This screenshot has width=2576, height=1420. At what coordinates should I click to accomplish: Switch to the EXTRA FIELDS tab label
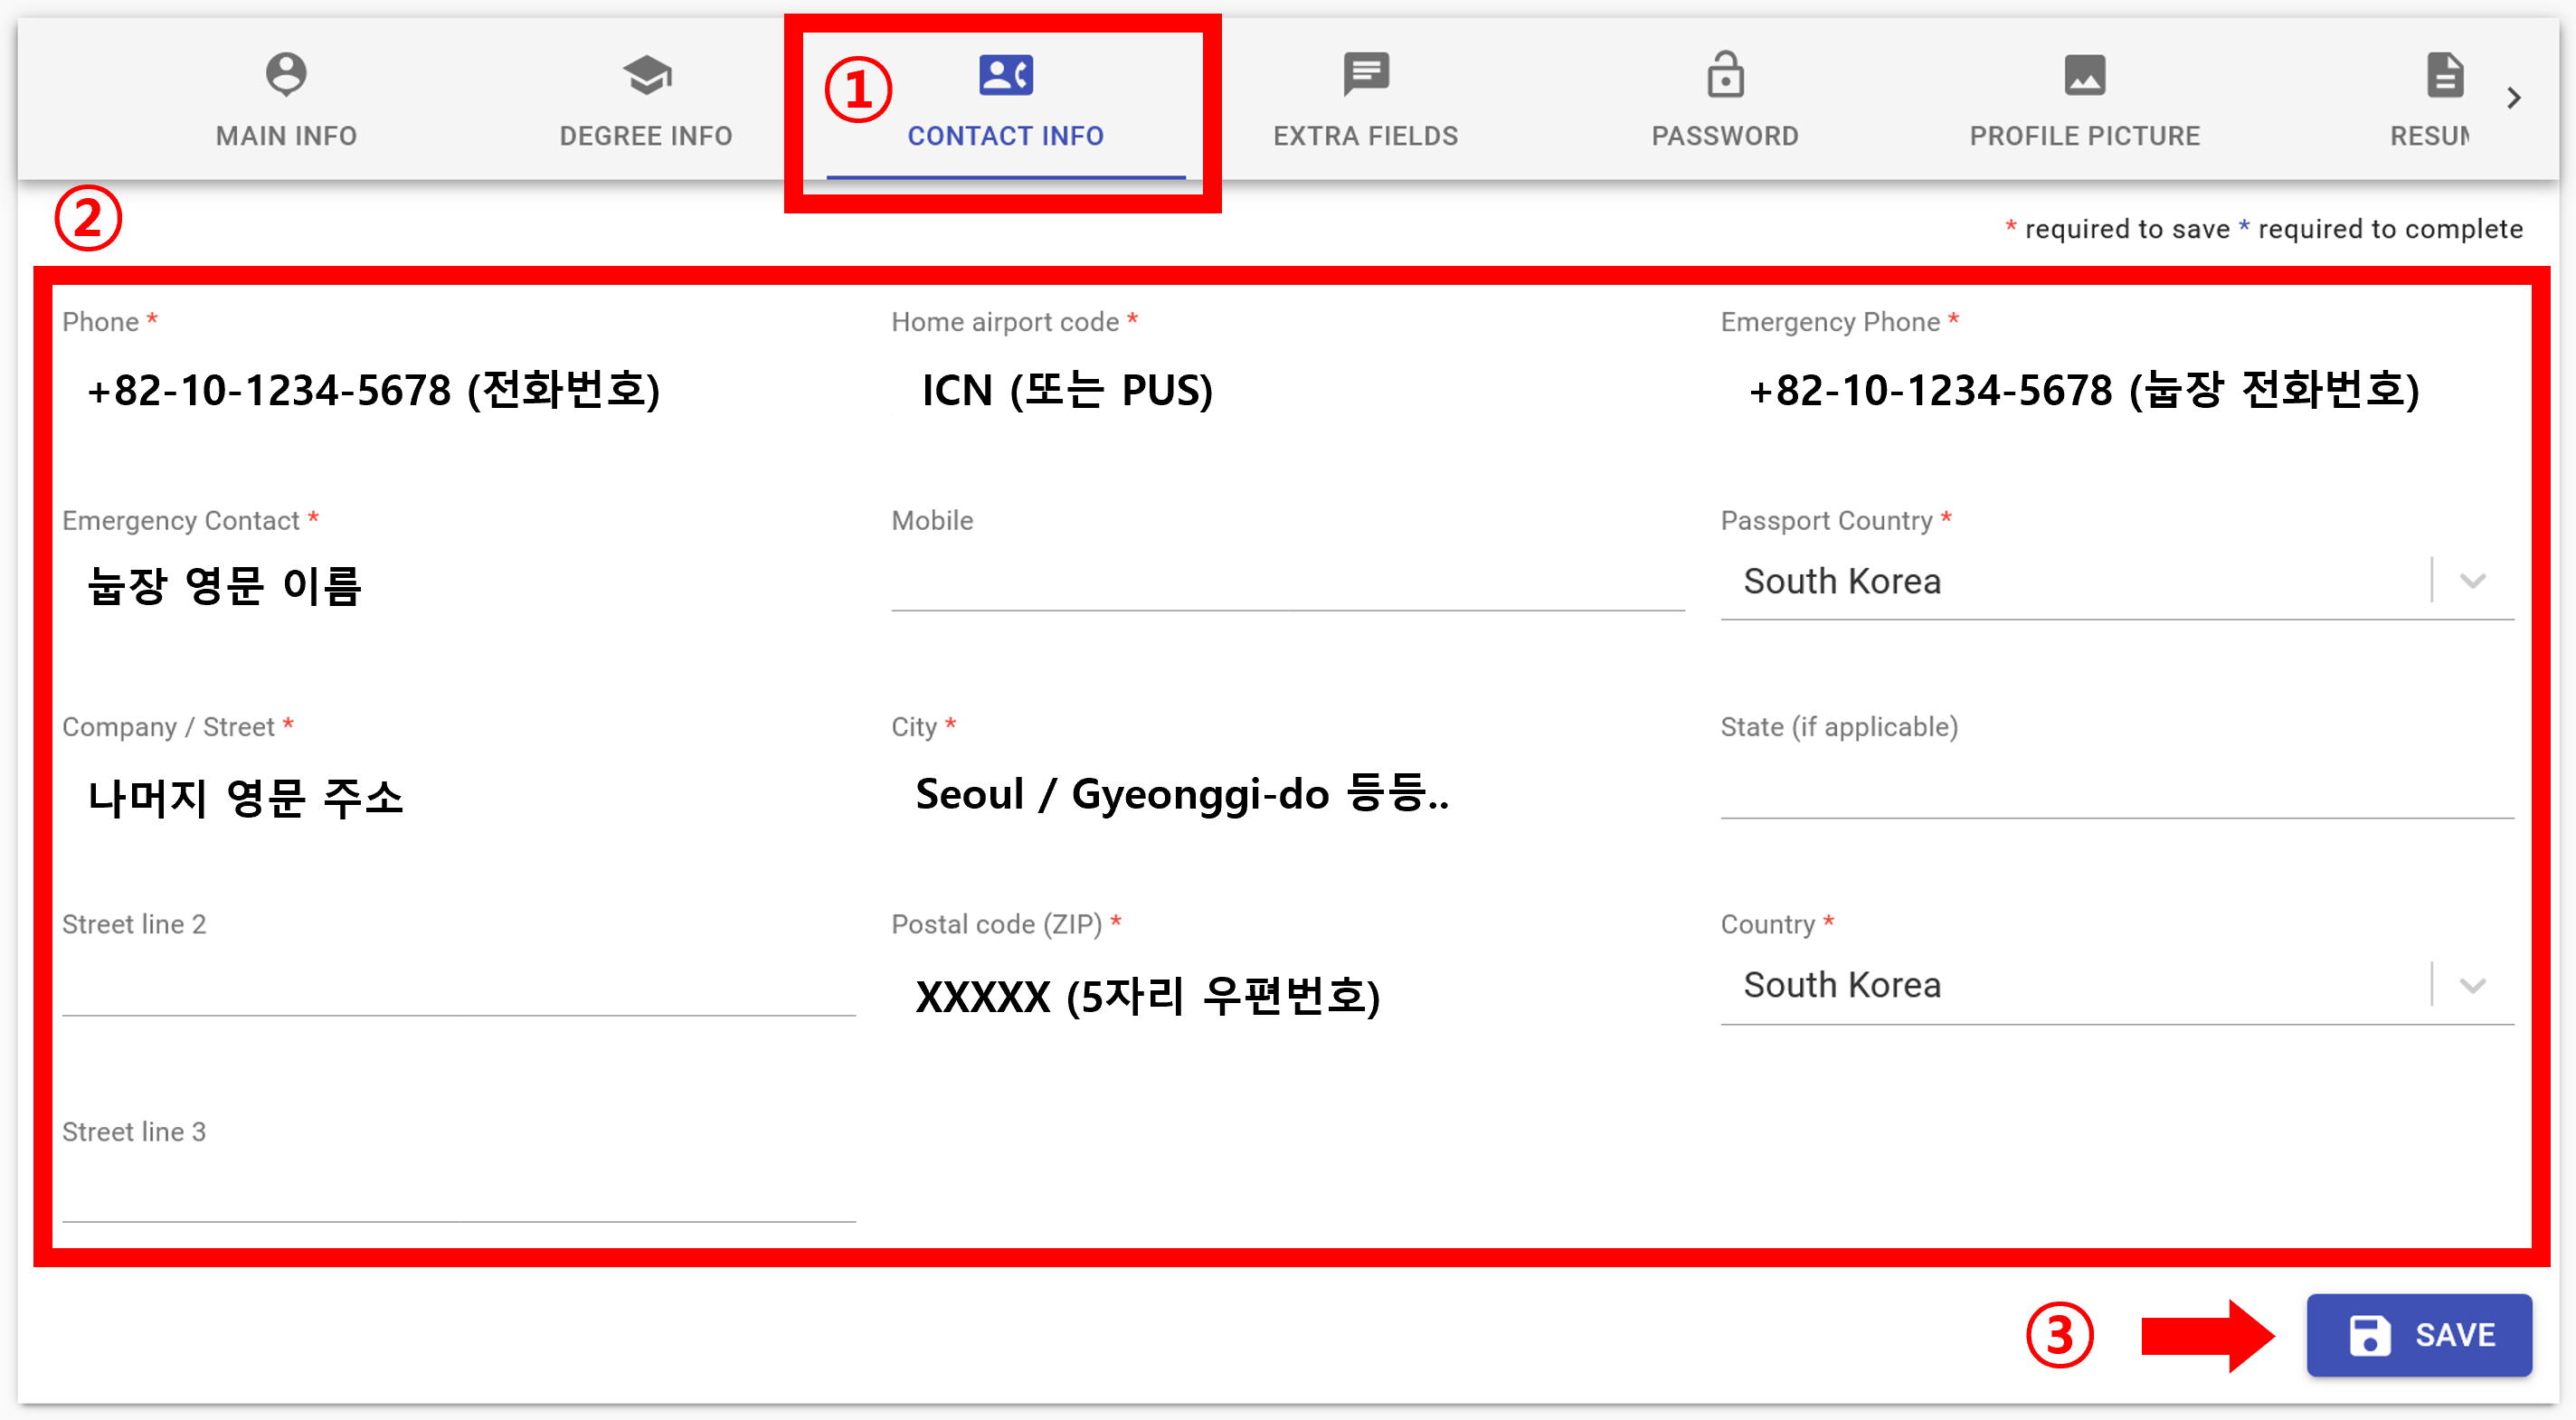(x=1365, y=136)
